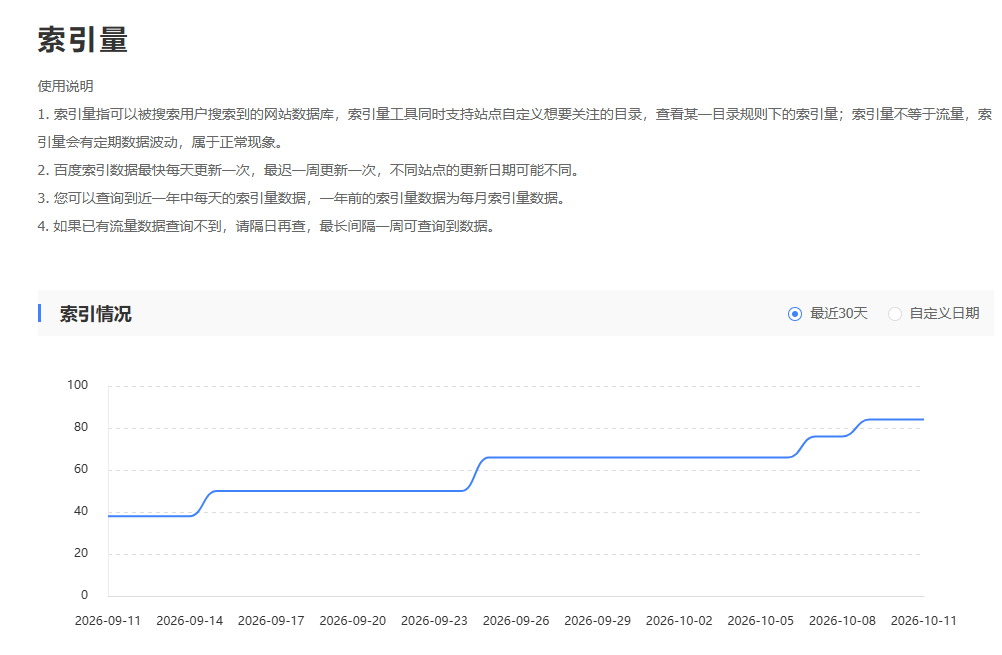Click the x-axis date 2026-10-05
Screen dimensions: 1002x655
tap(760, 620)
